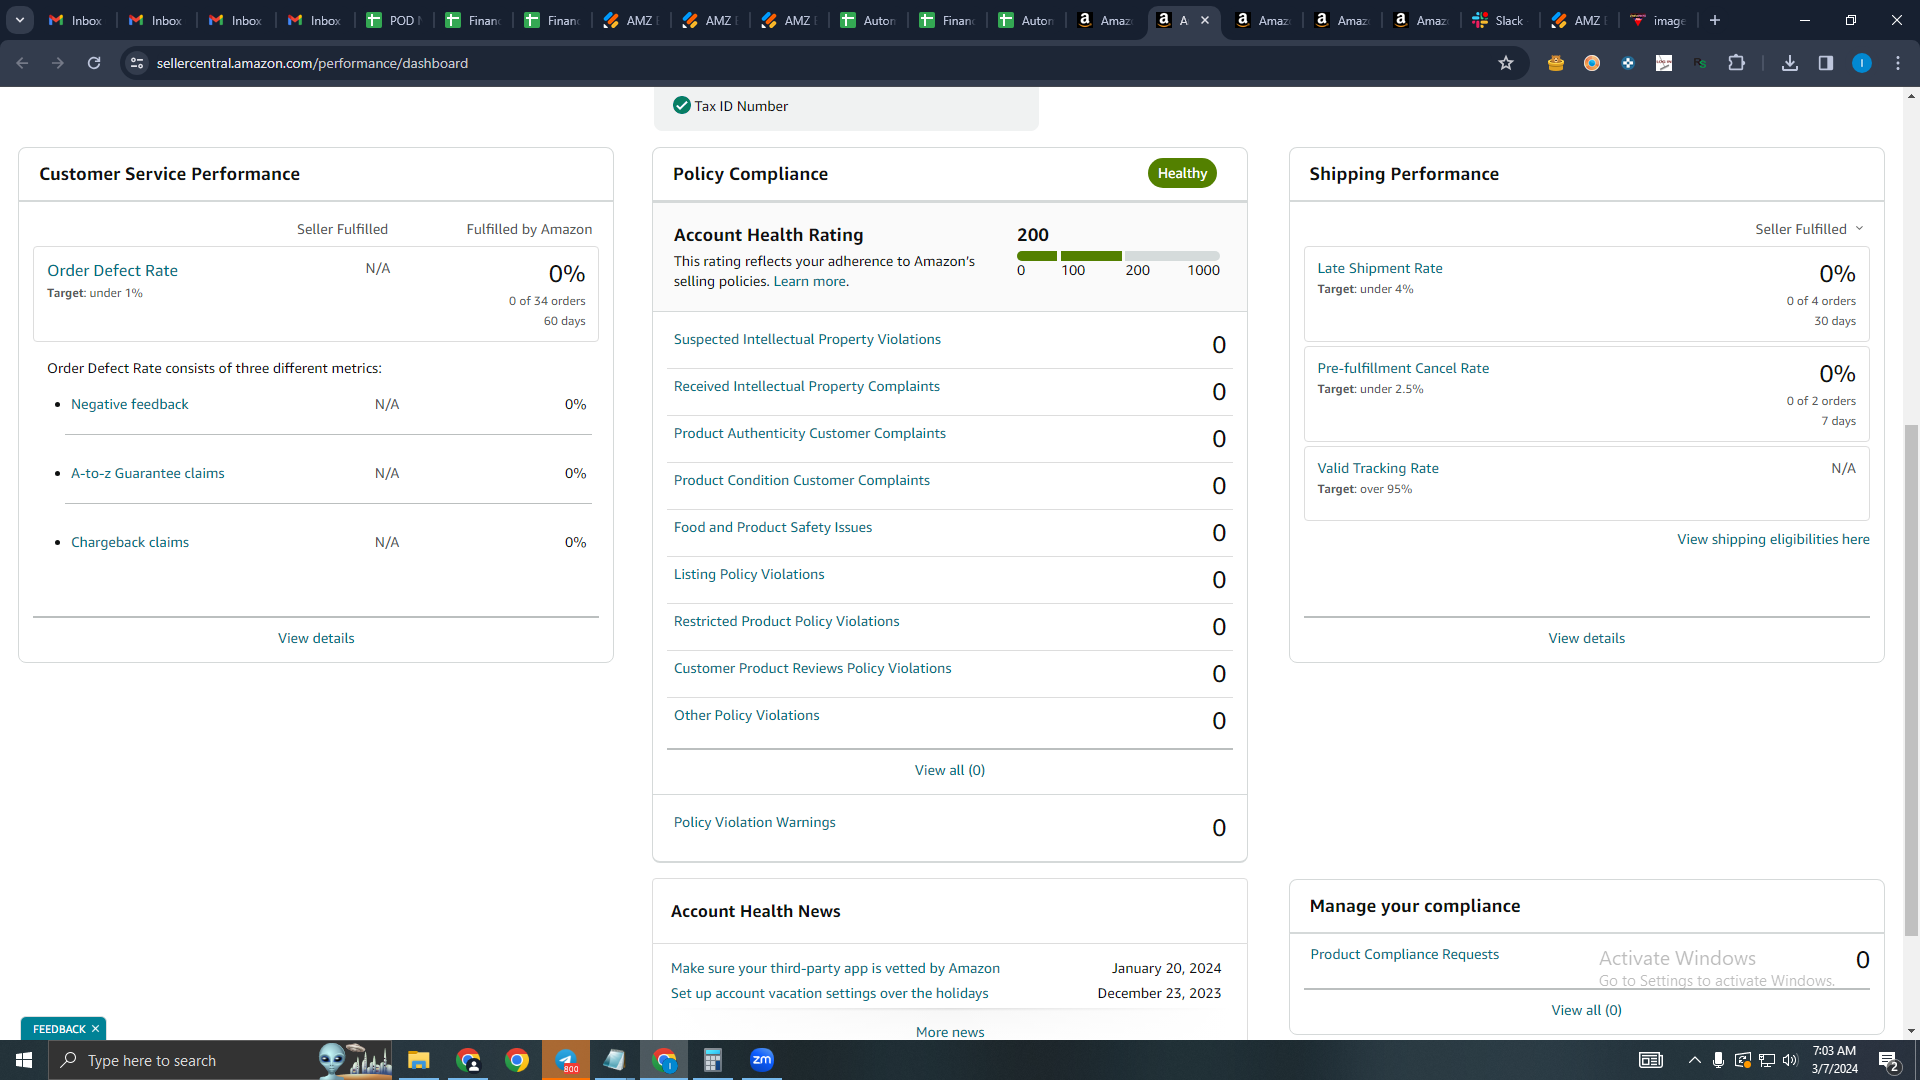This screenshot has width=1920, height=1080.
Task: Switch to the image tab
Action: 1657,20
